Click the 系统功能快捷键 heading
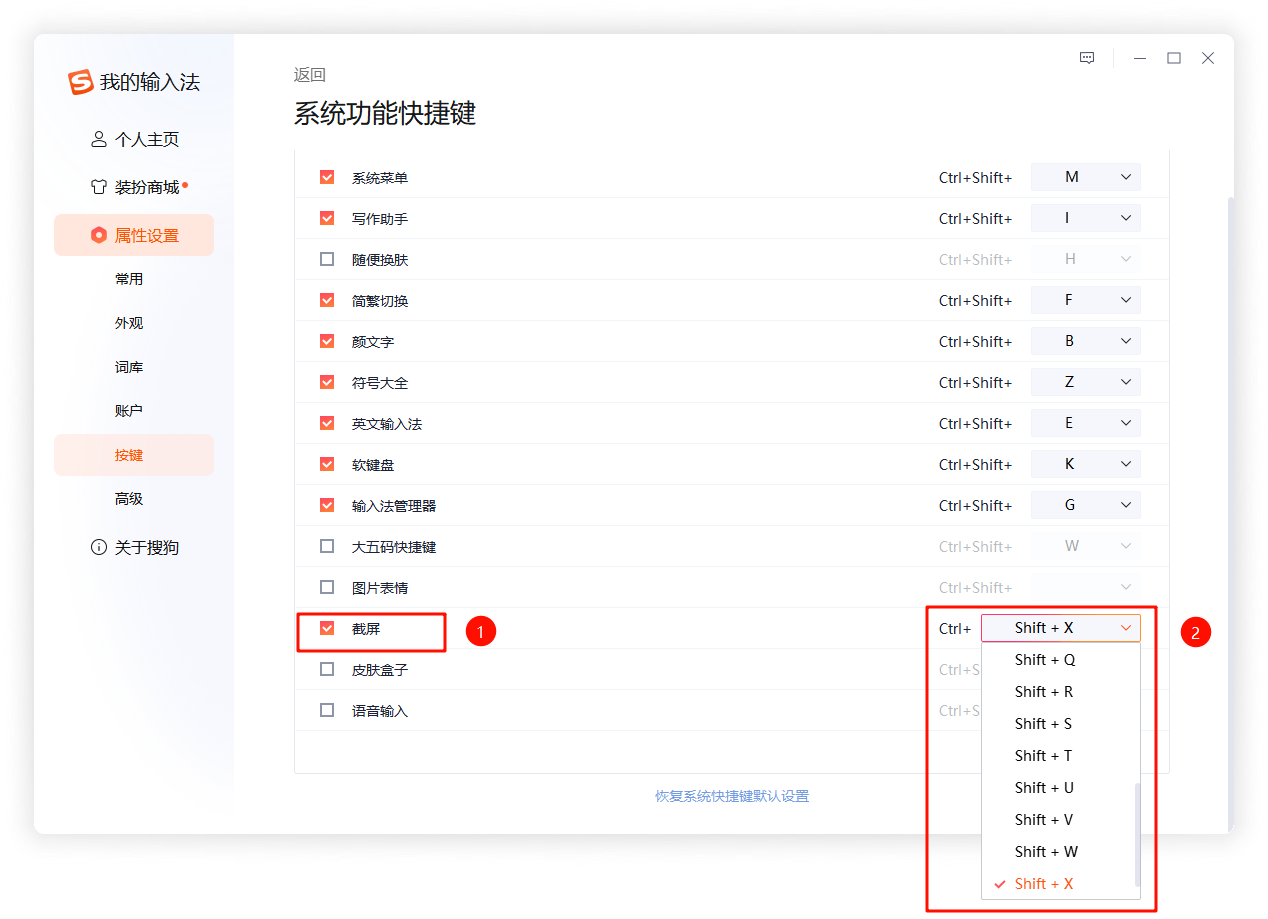 click(x=385, y=113)
